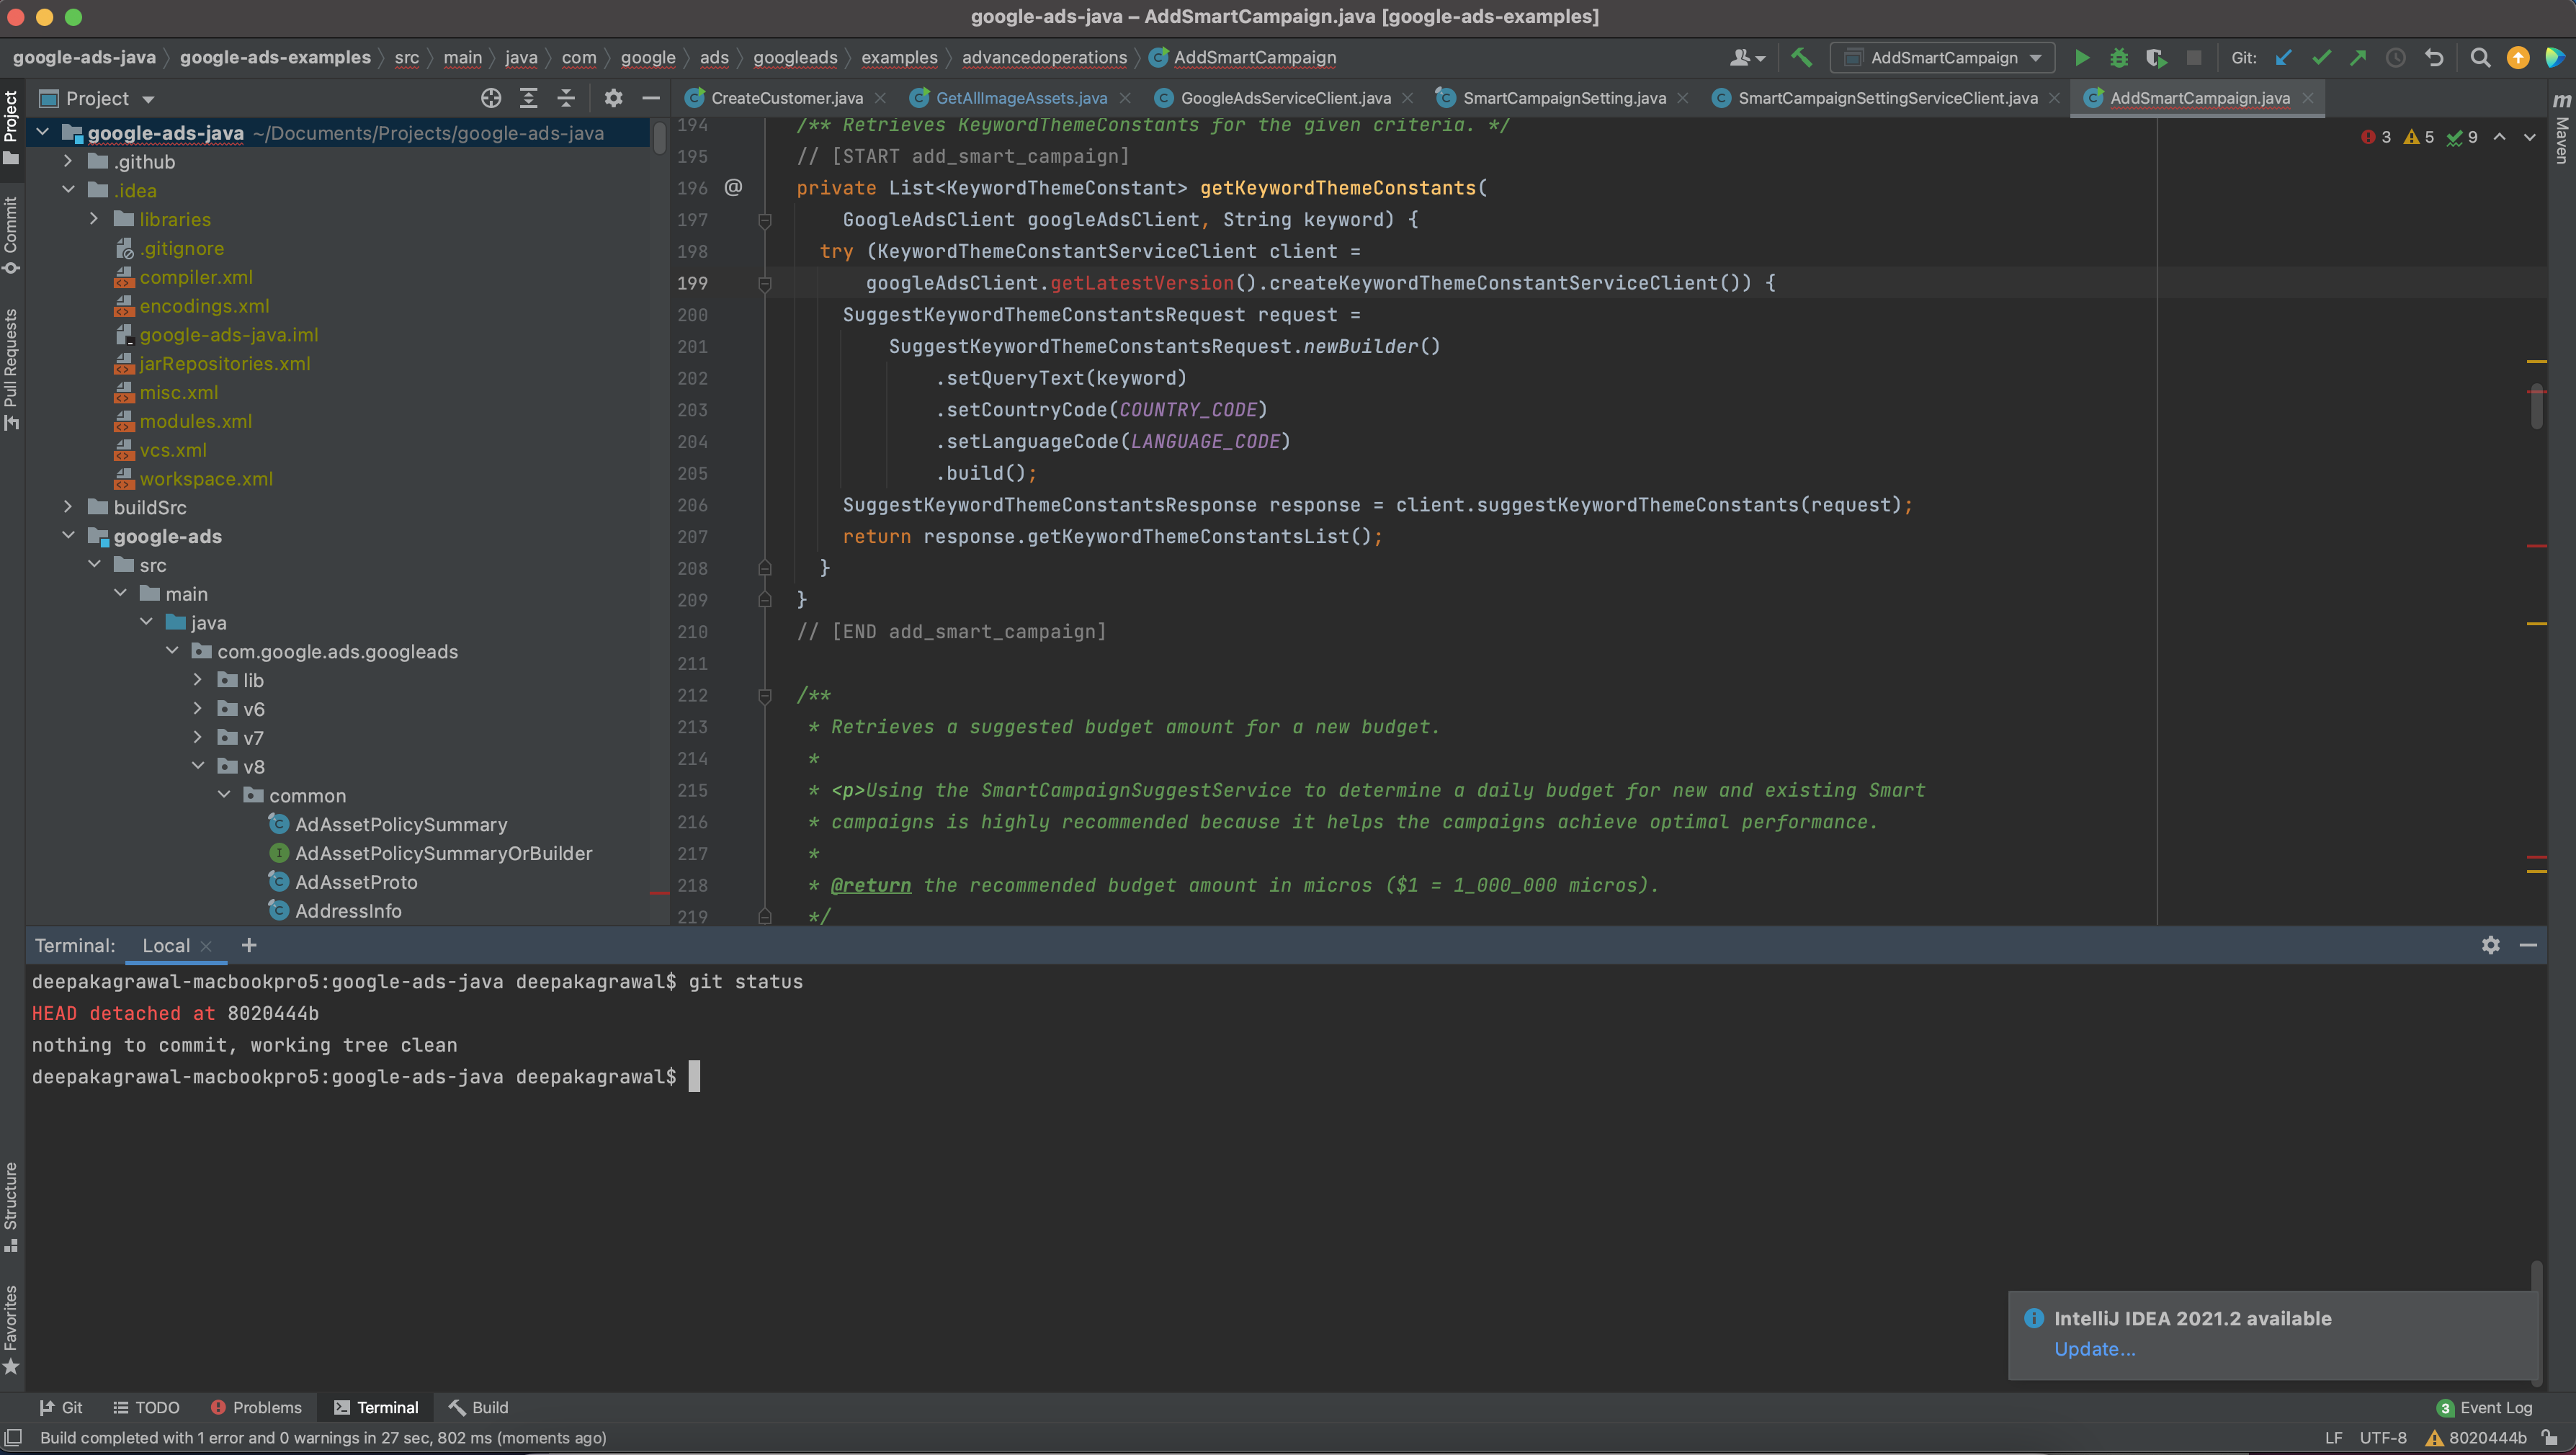Add a new terminal session tab

point(249,945)
